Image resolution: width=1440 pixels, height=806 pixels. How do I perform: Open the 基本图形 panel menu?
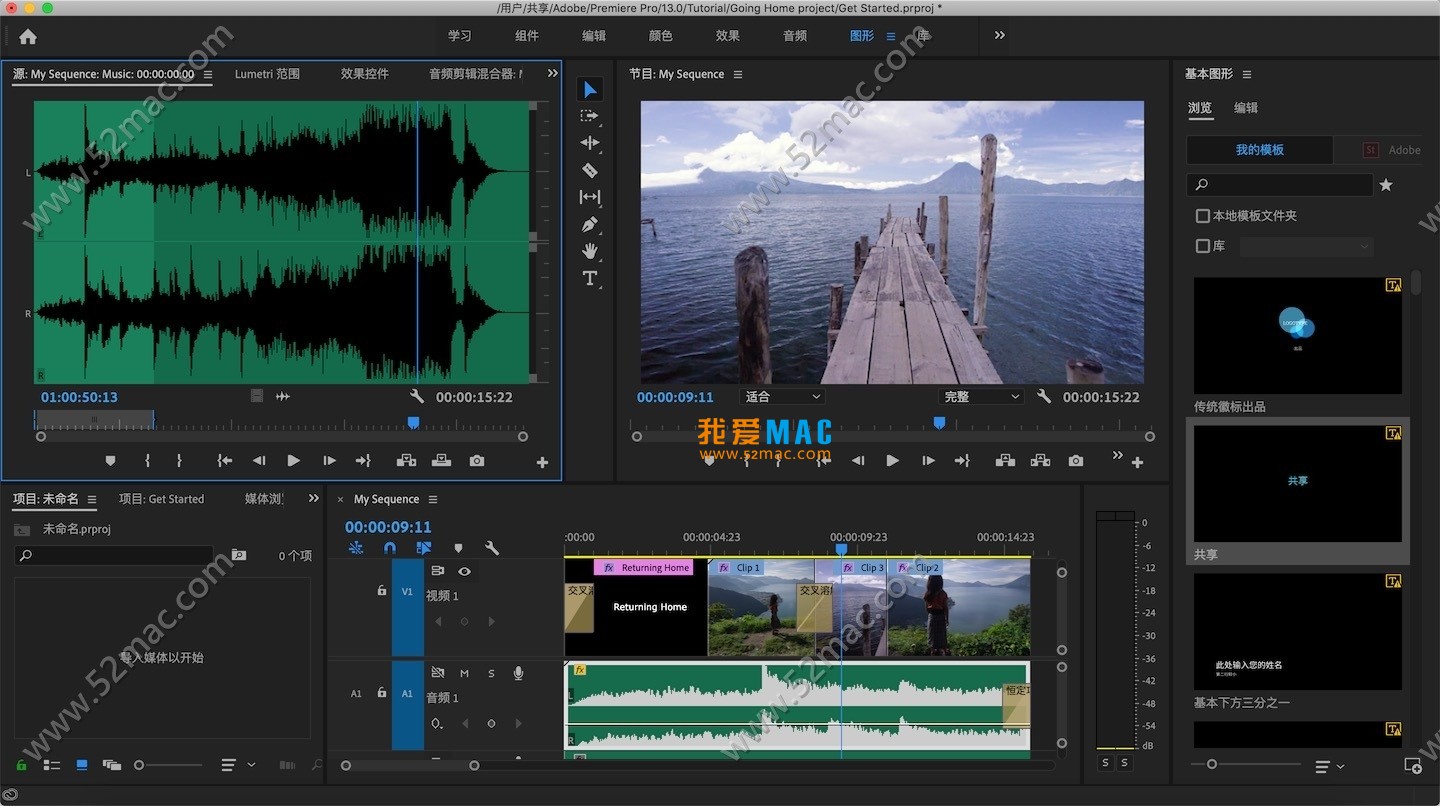(1246, 74)
